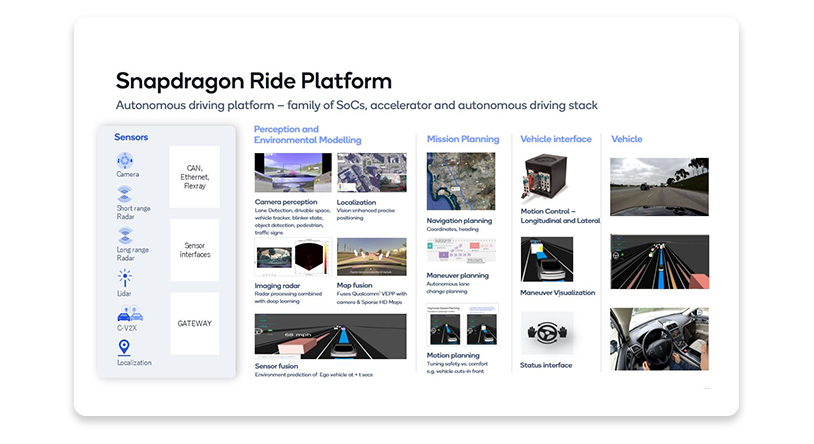The height and width of the screenshot is (444, 814).
Task: Open the Maneuver Visualization thumbnail
Action: (547, 260)
